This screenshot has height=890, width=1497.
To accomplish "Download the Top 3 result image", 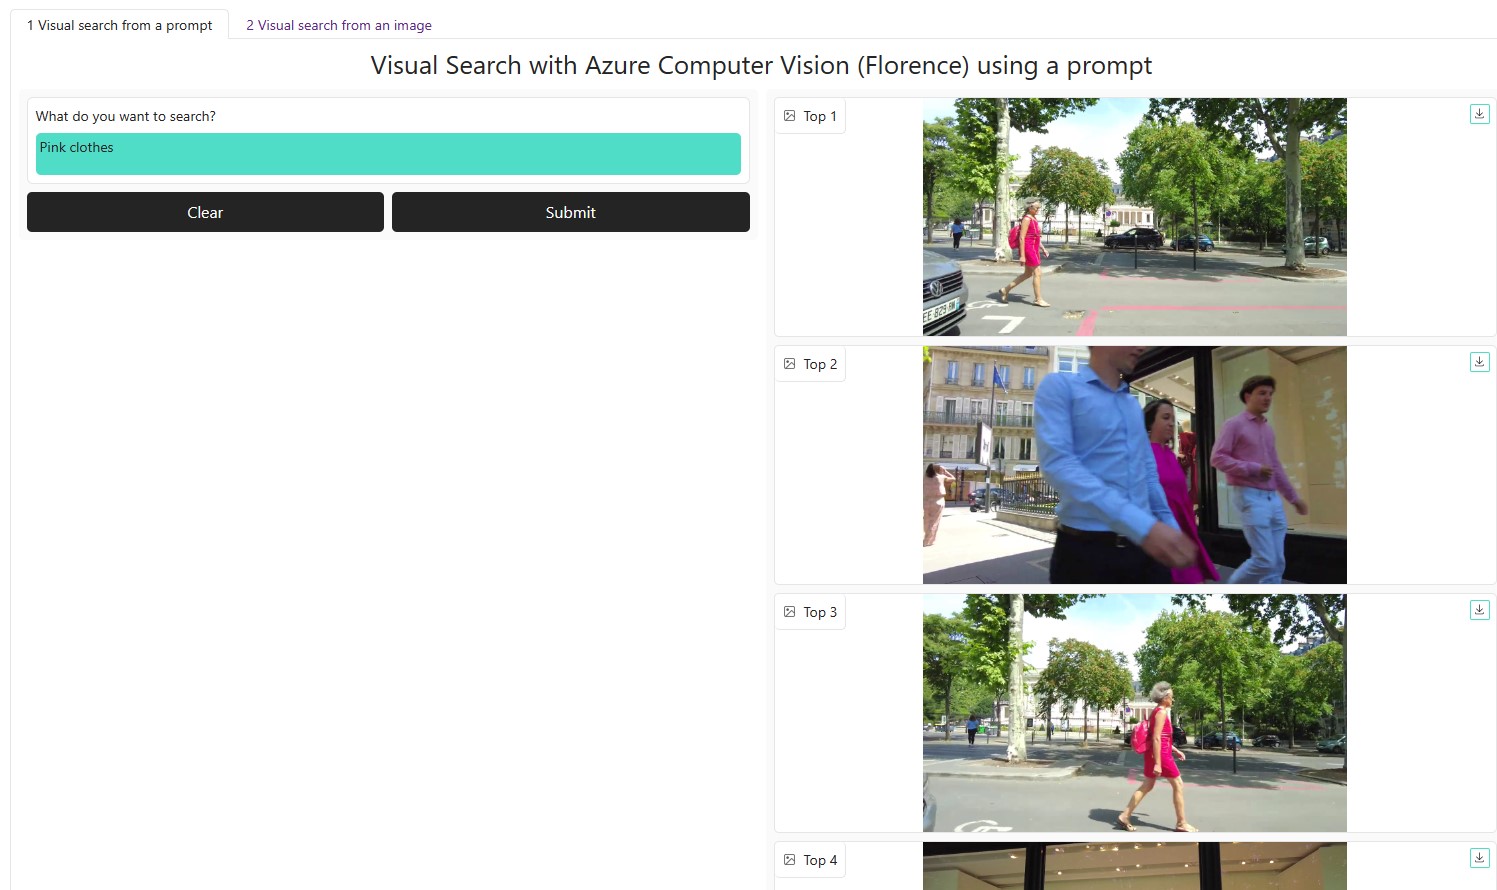I will (x=1480, y=610).
